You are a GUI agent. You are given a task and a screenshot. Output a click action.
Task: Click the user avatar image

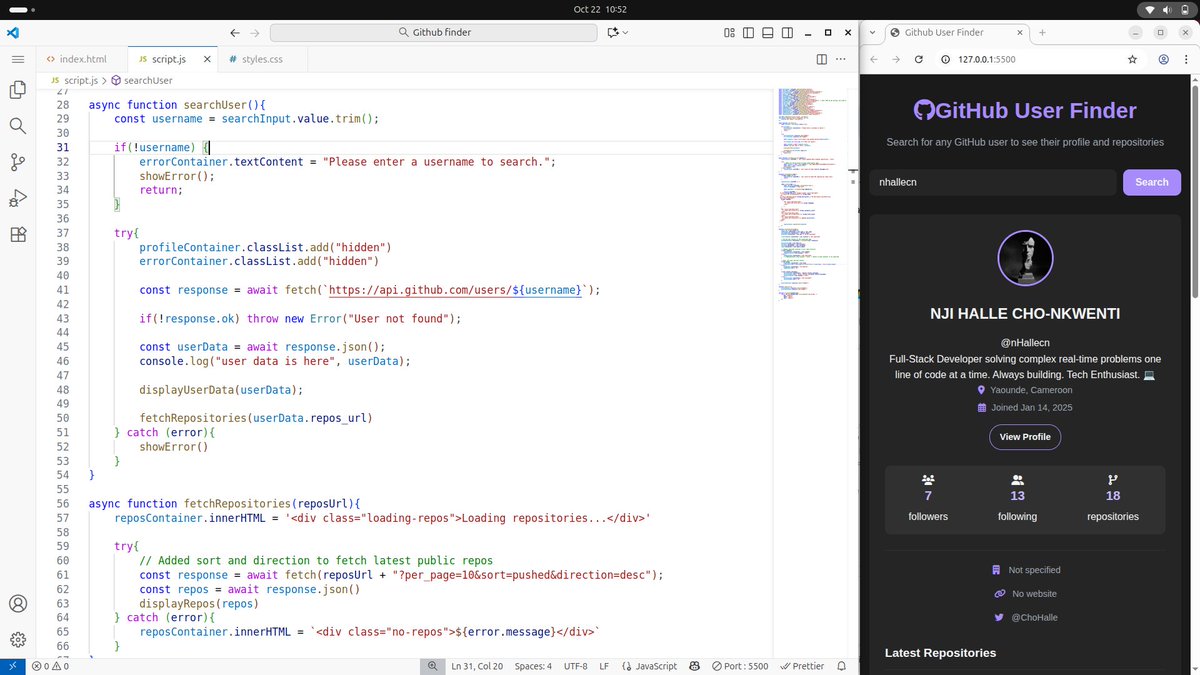(1025, 258)
